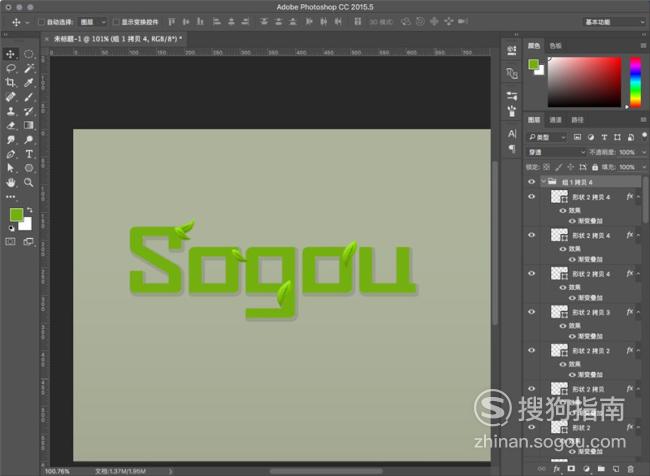
Task: Select the 图层 panel tab
Action: pyautogui.click(x=534, y=120)
